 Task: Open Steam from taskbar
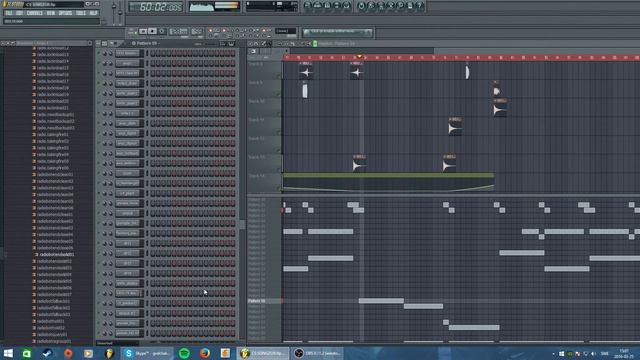tap(47, 353)
